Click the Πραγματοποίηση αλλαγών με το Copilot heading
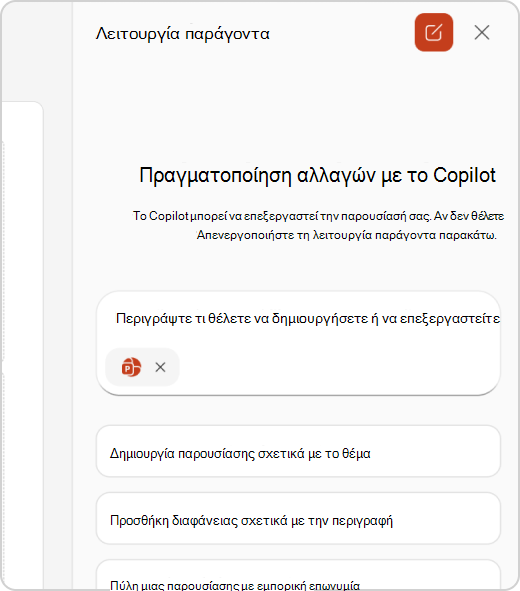The width and height of the screenshot is (520, 591). pos(317,175)
